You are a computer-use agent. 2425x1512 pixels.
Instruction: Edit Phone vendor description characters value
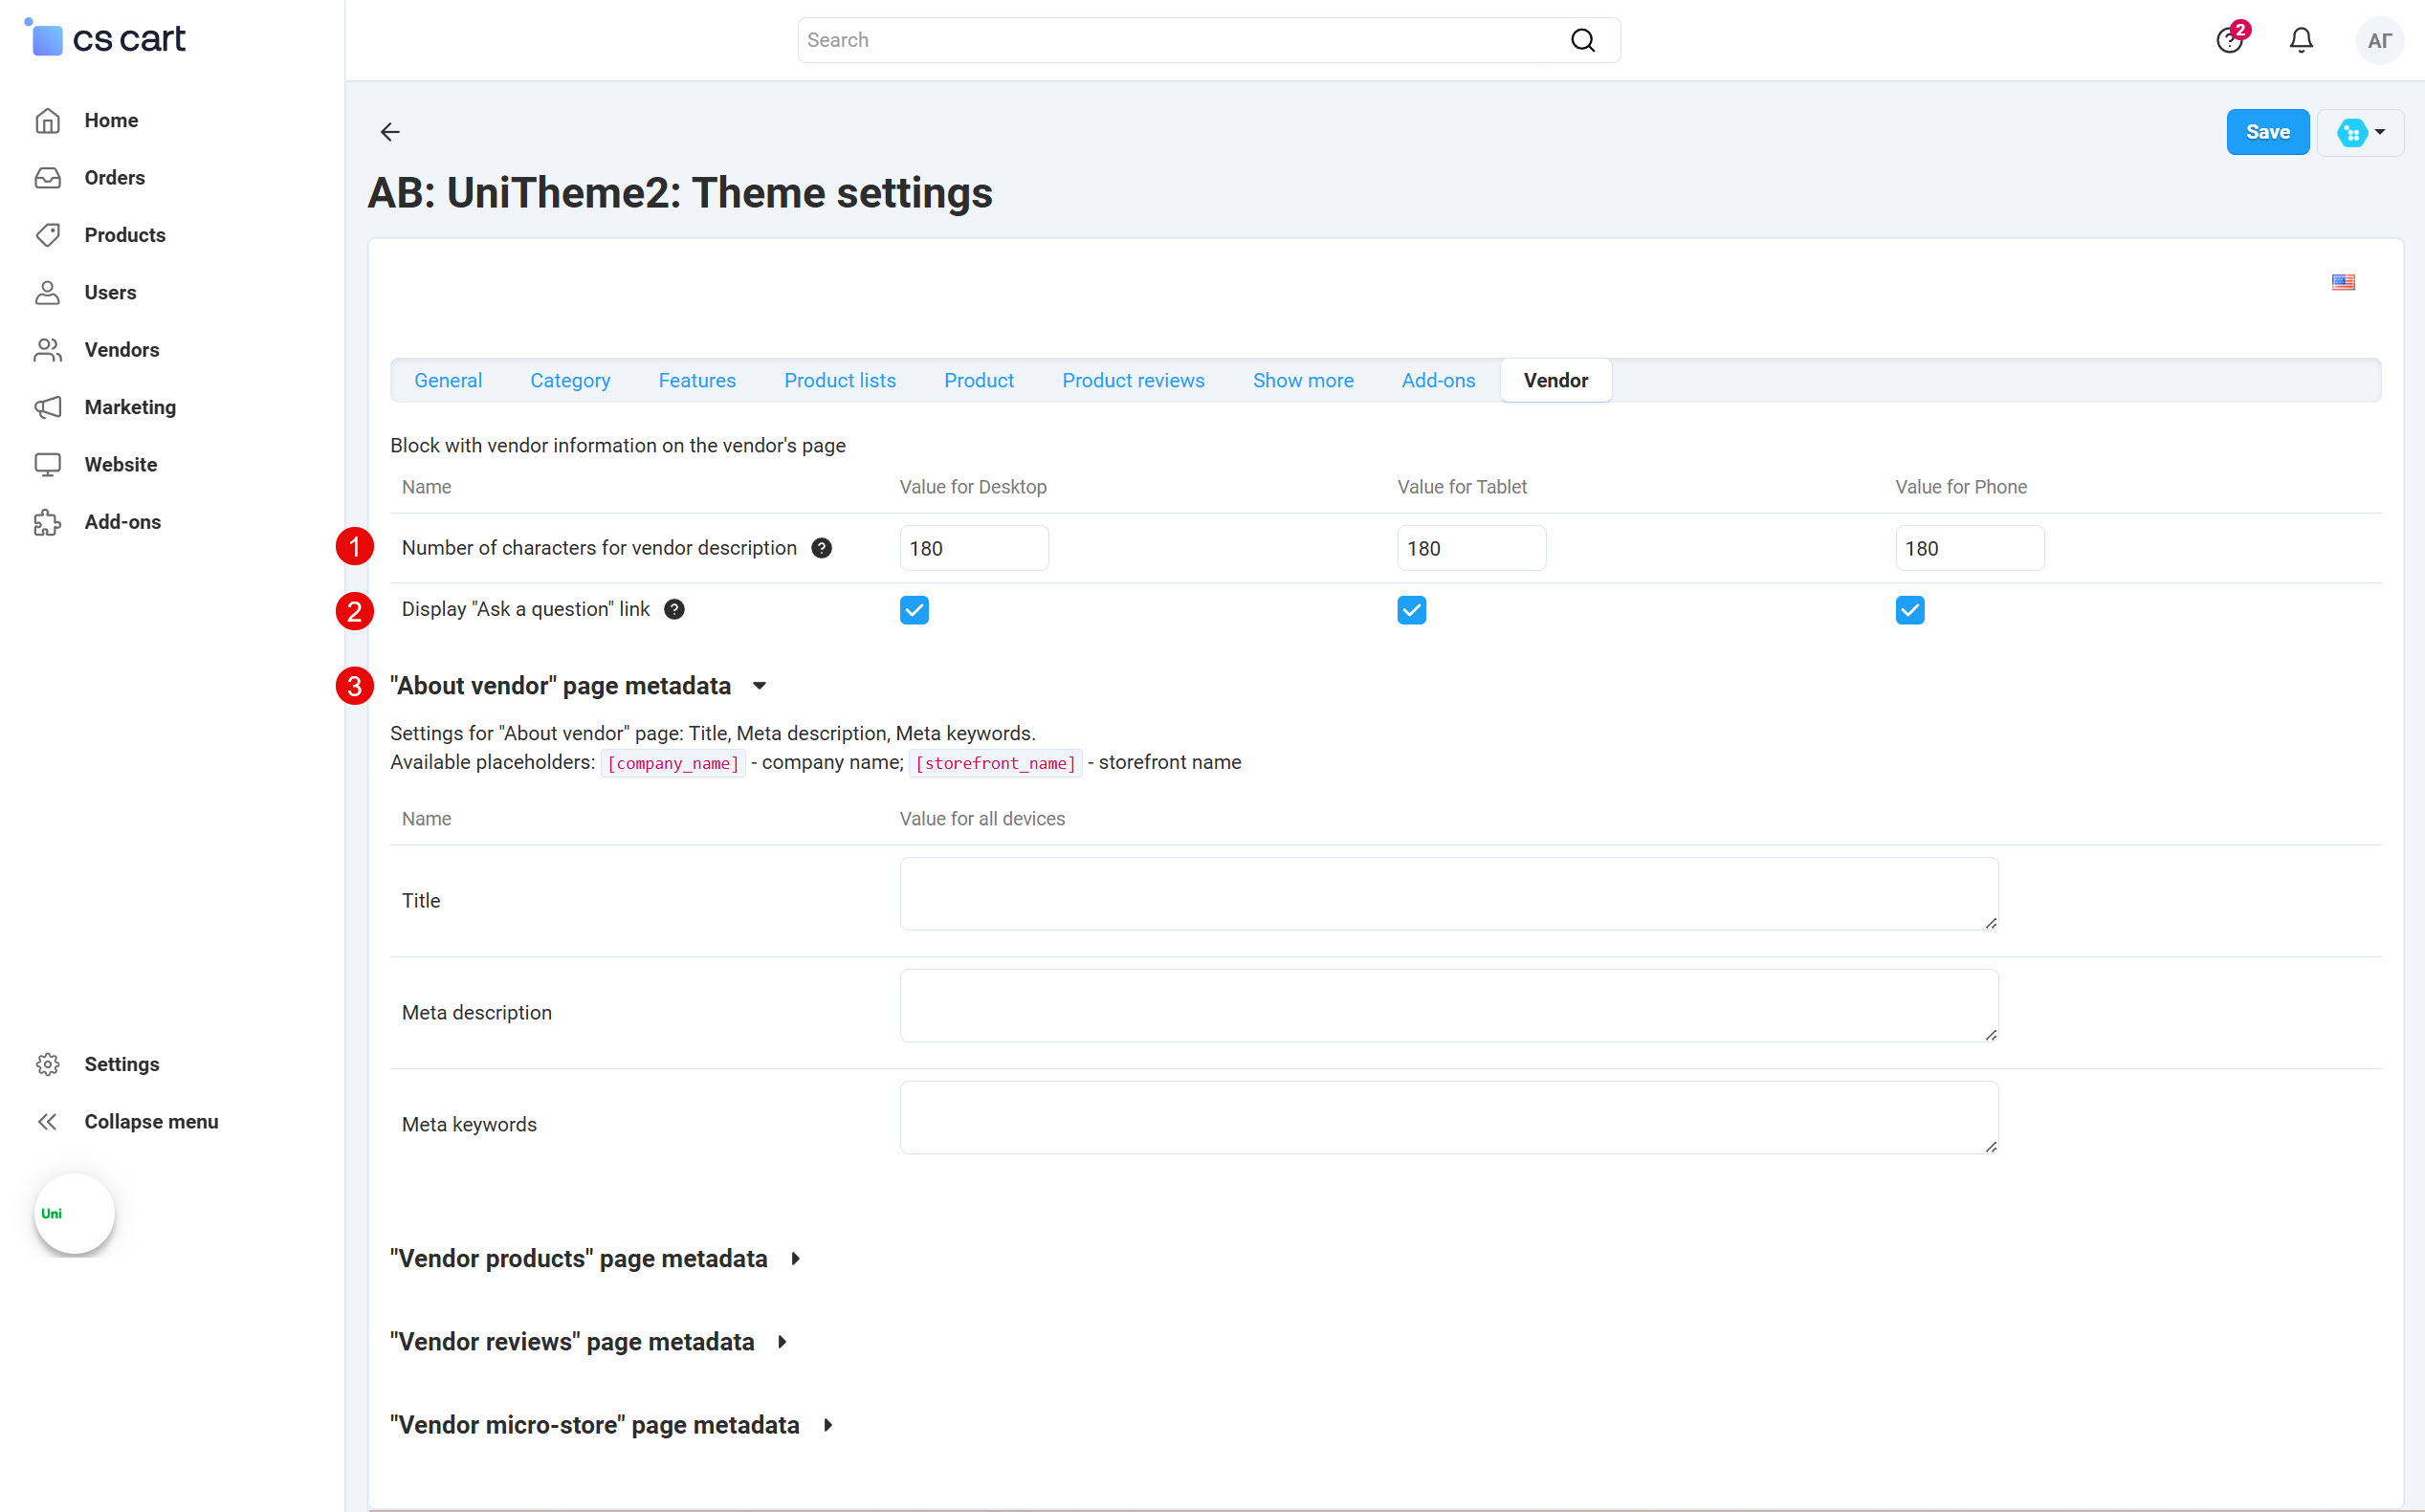(1969, 548)
